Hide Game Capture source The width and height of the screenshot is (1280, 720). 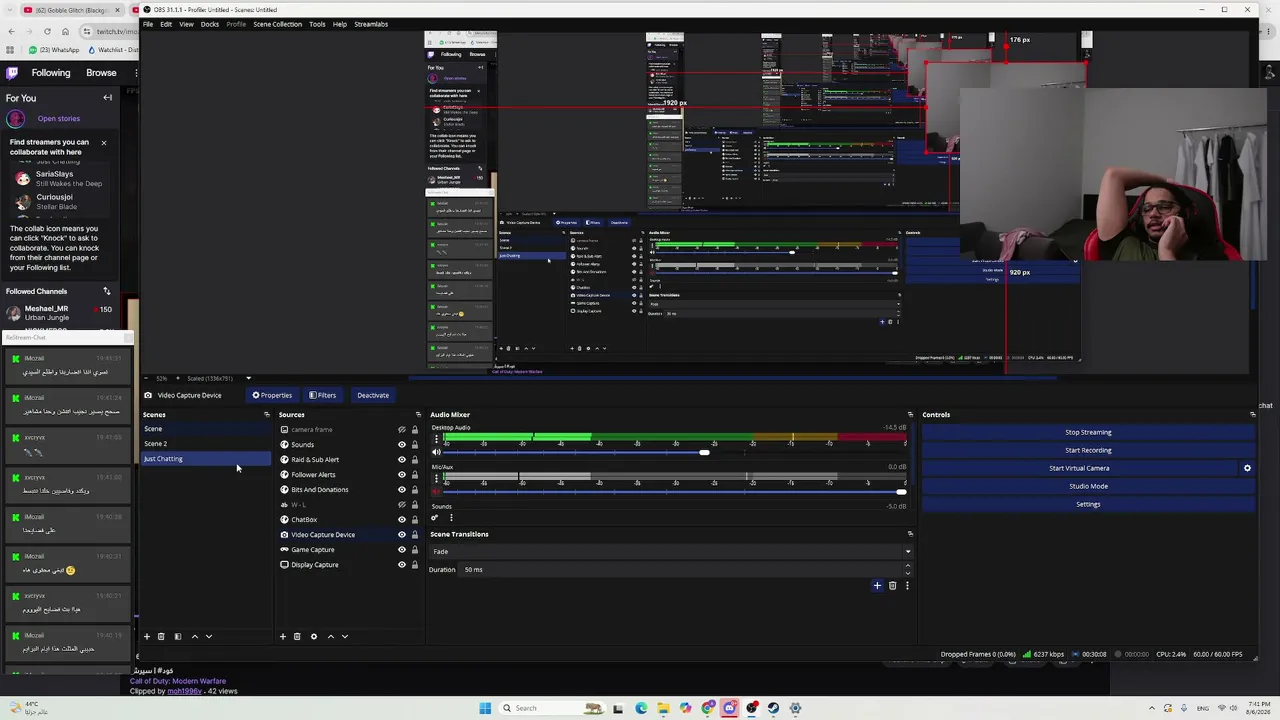402,550
